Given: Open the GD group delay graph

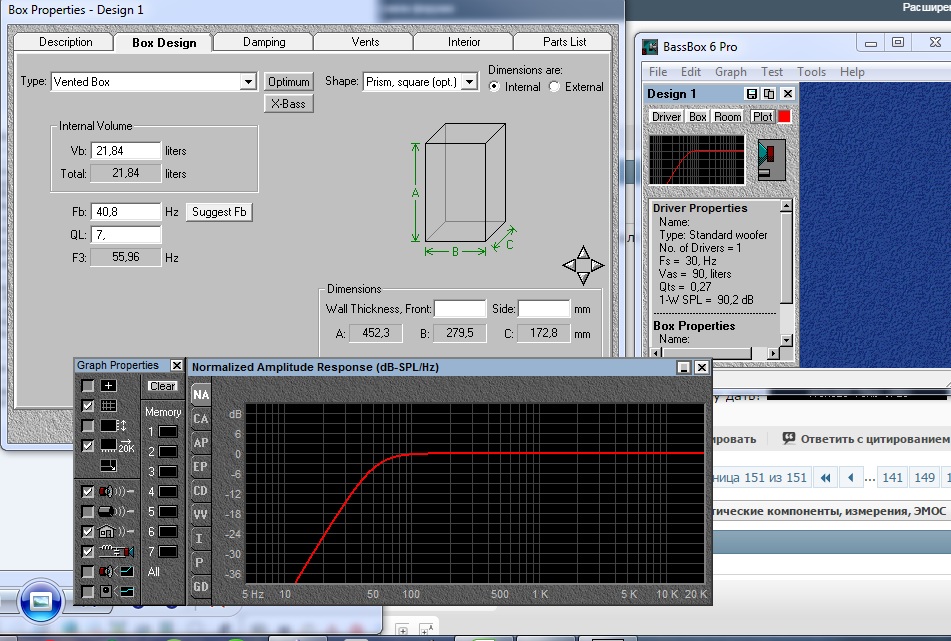Looking at the screenshot, I should point(201,587).
